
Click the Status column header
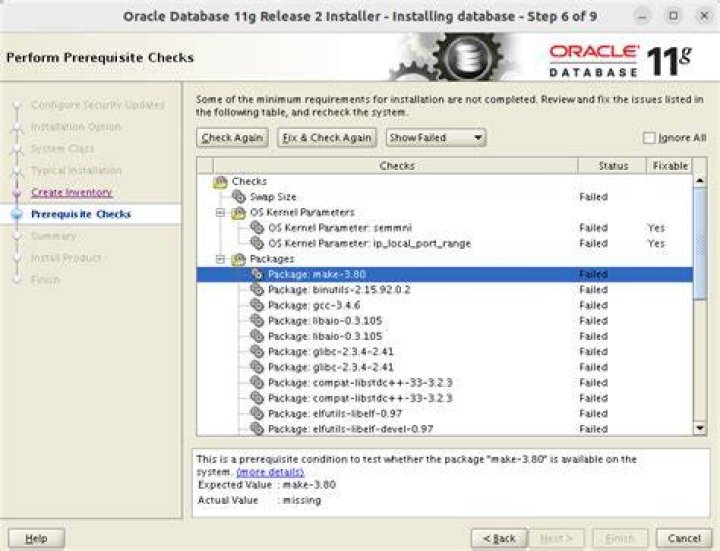(x=613, y=166)
